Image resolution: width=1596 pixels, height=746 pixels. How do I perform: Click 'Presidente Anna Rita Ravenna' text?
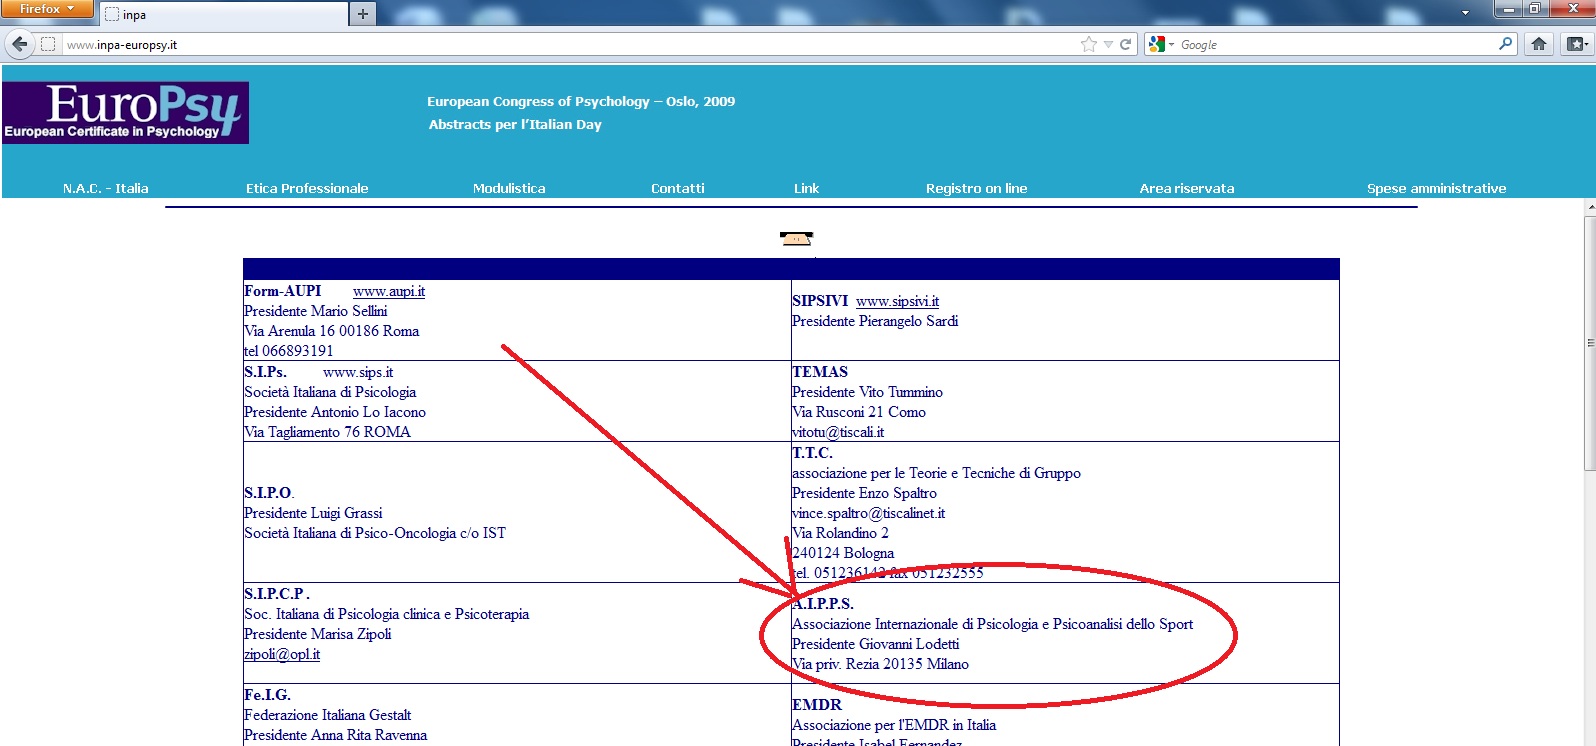[x=335, y=735]
